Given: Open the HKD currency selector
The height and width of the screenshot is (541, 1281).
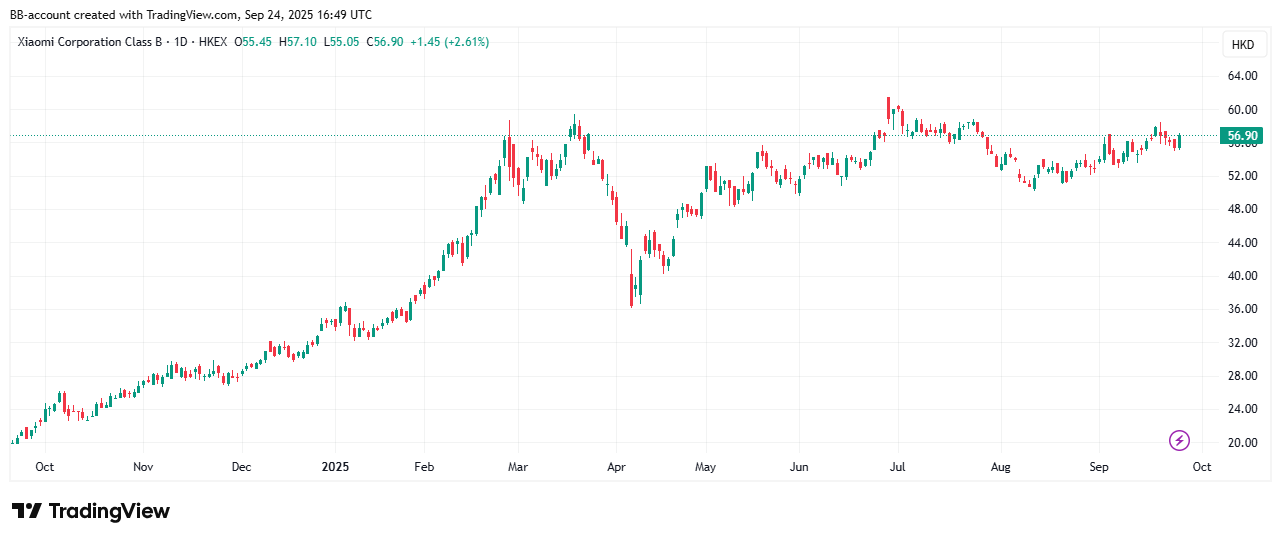Looking at the screenshot, I should pyautogui.click(x=1243, y=45).
